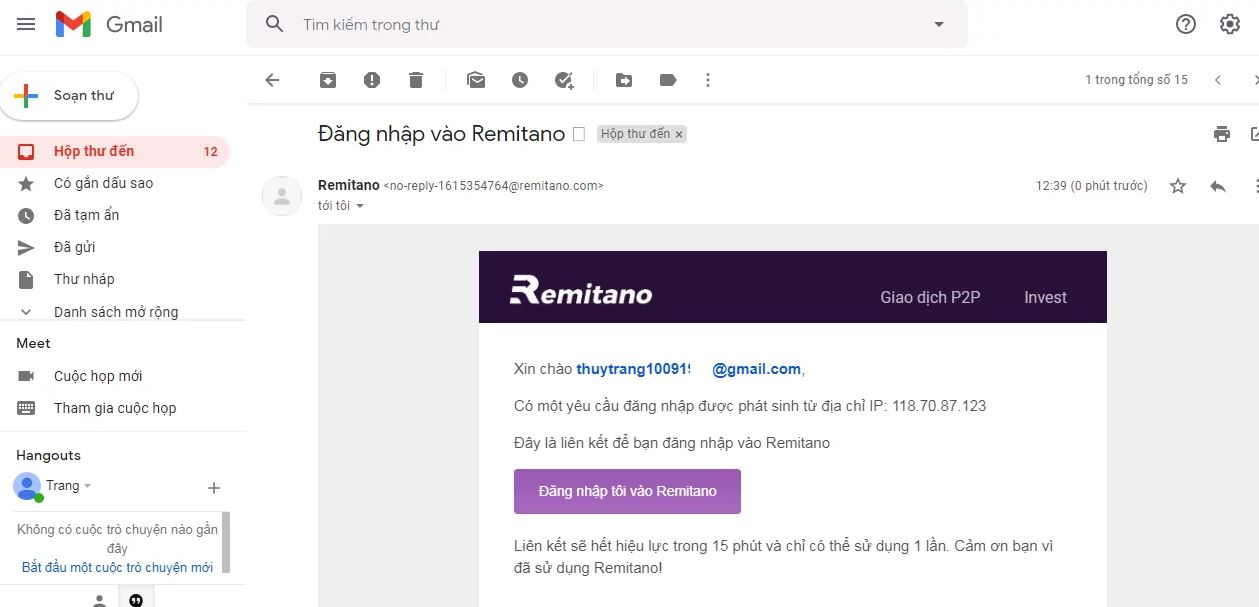The image size is (1259, 607).
Task: Open the Hangouts conversations quote icon
Action: click(136, 600)
